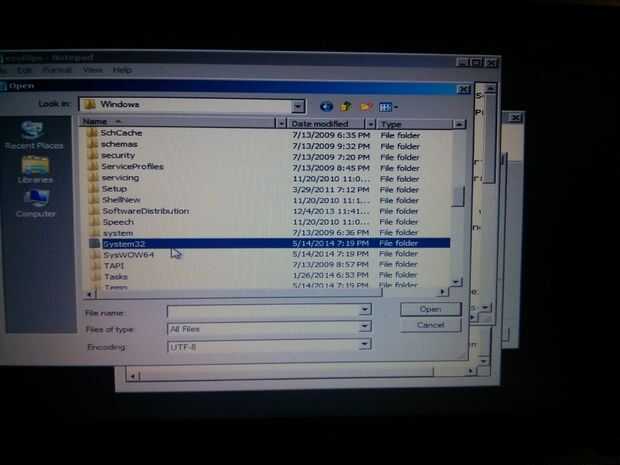The image size is (620, 465).
Task: Open the File name dropdown arrow
Action: pyautogui.click(x=365, y=310)
